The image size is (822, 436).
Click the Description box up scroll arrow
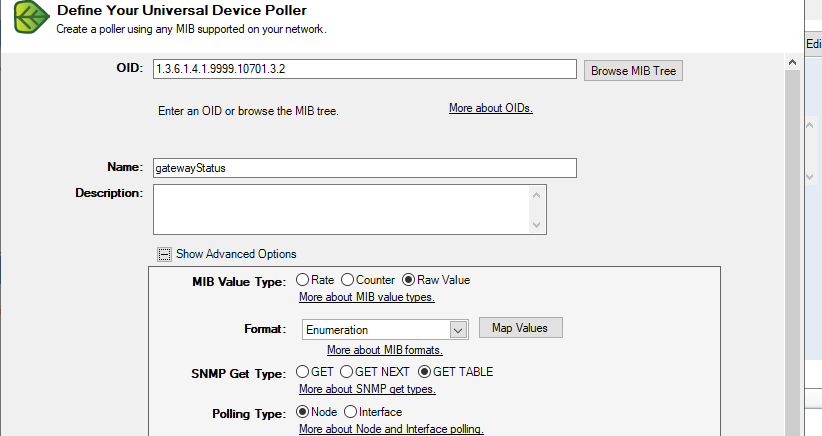coord(536,195)
